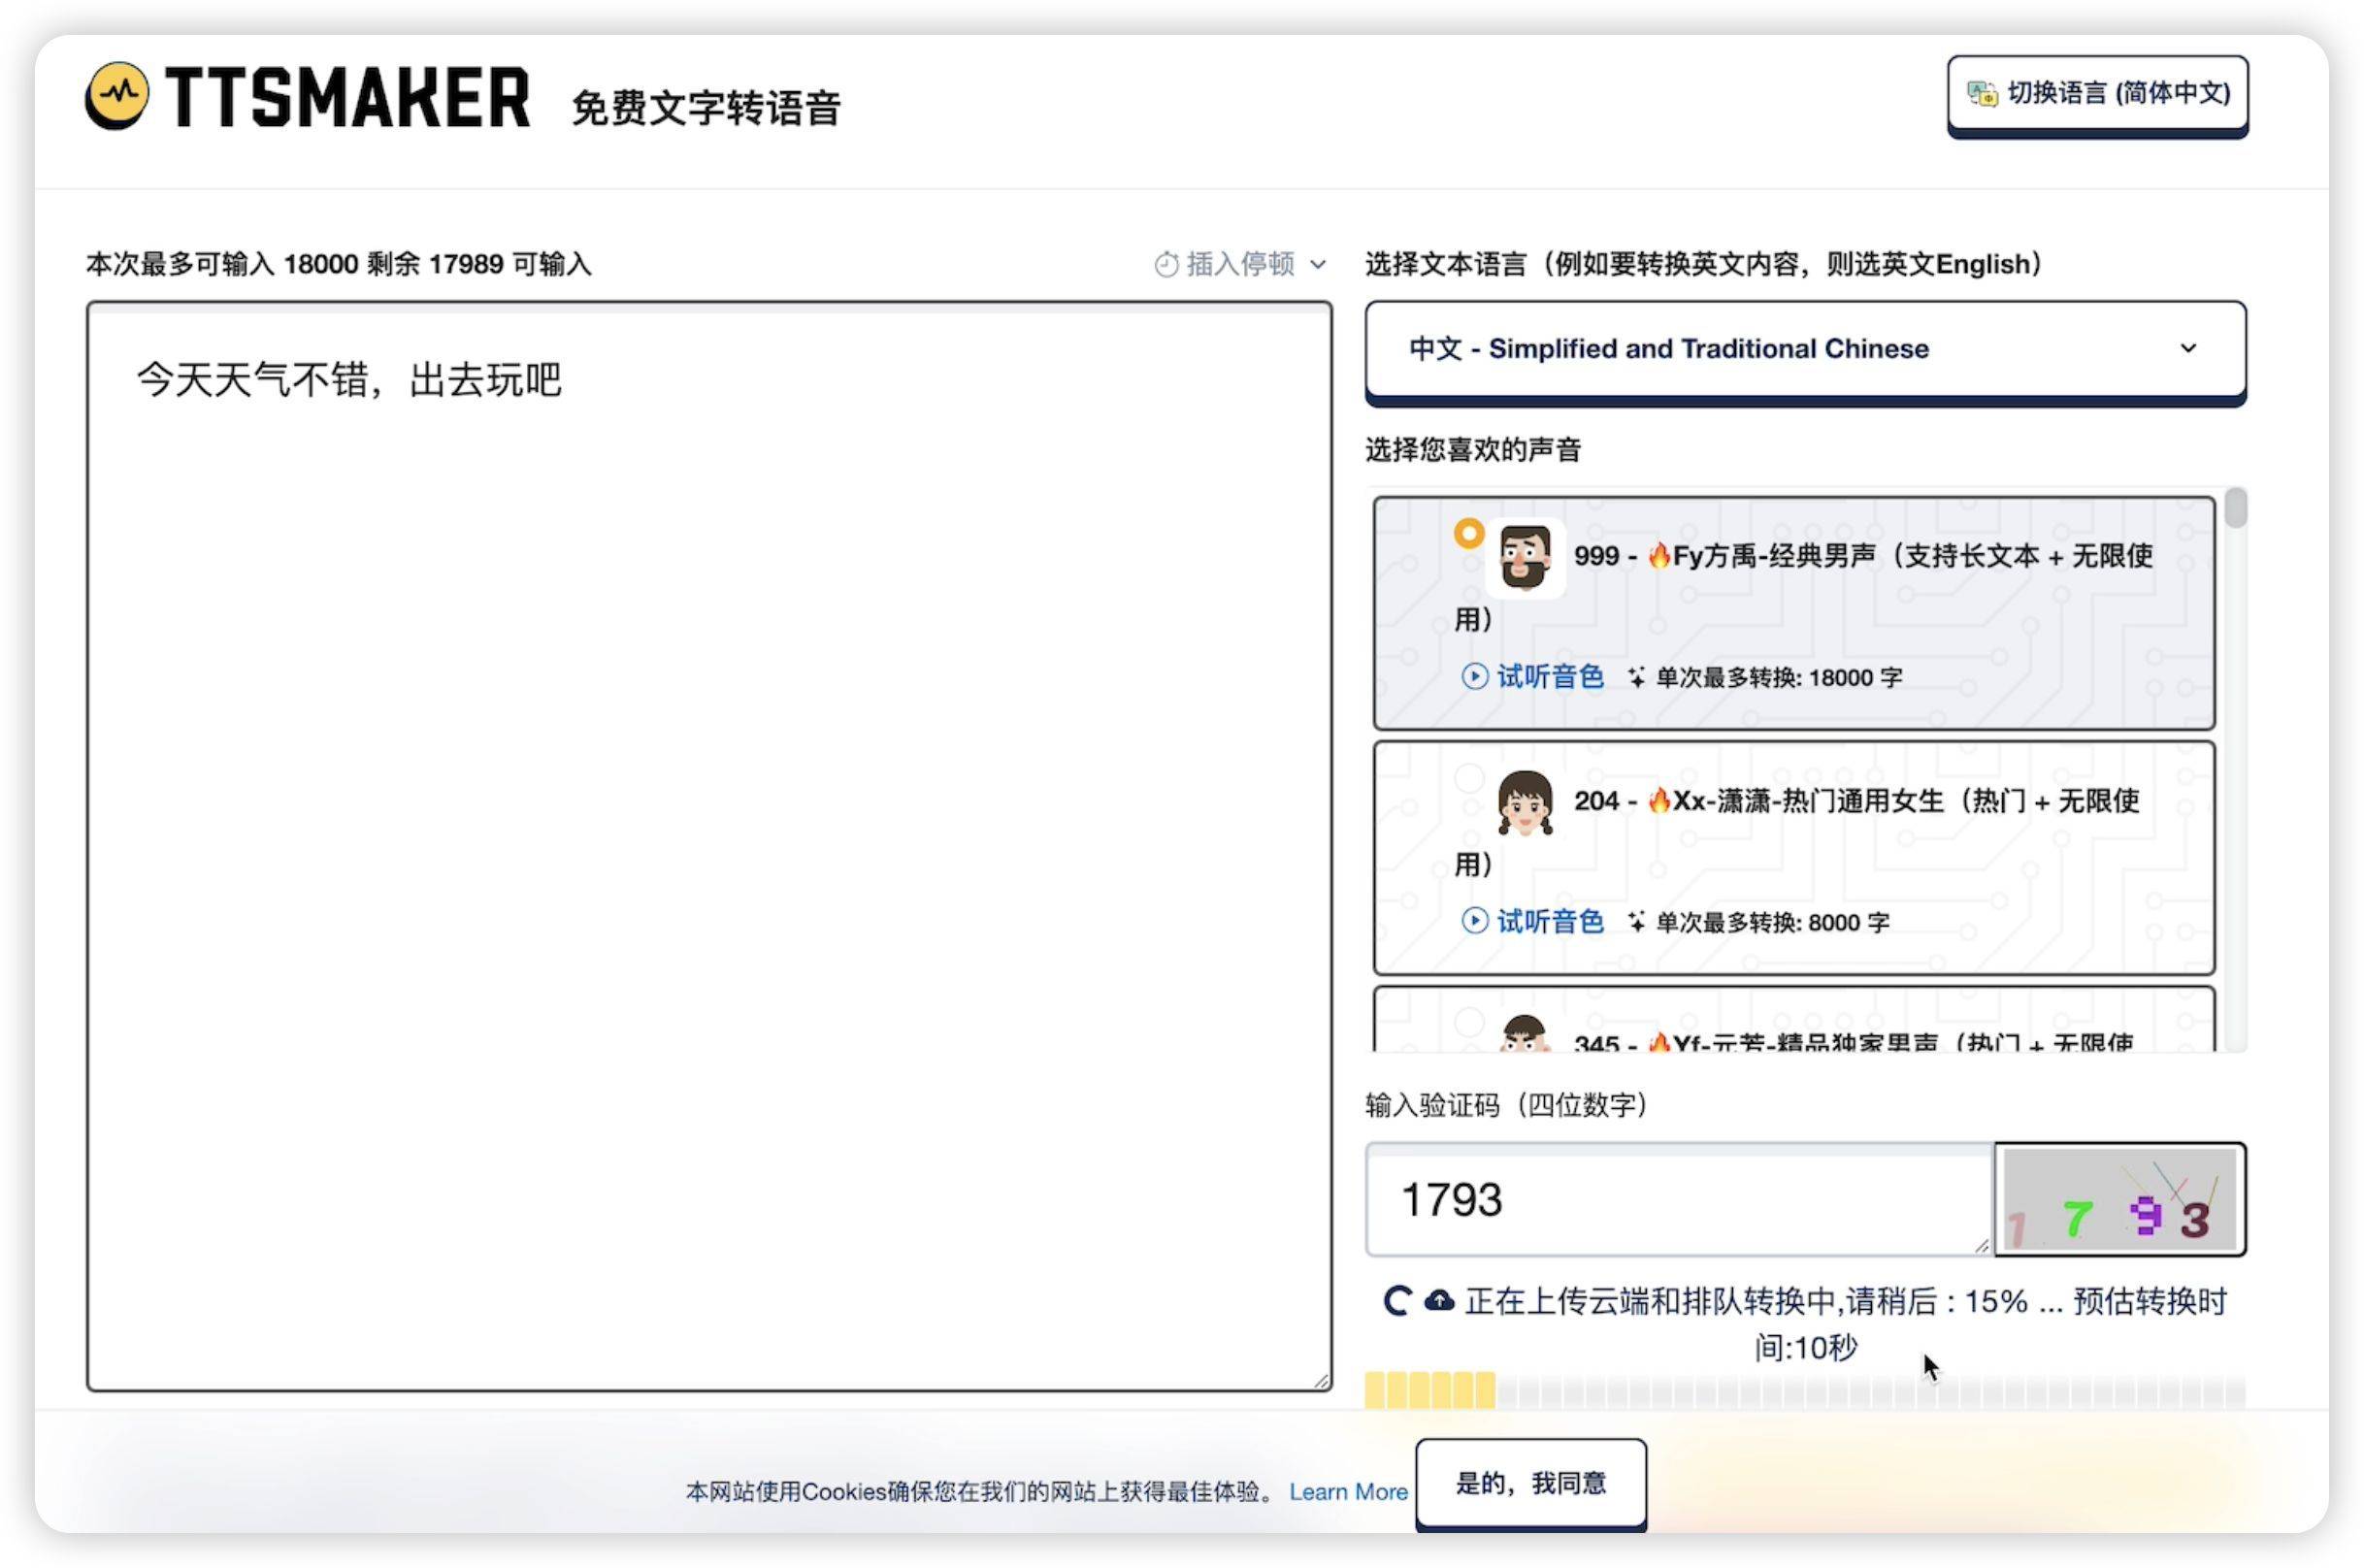This screenshot has width=2364, height=1568.
Task: Select radio button for voice 204 Xx-潇潇
Action: [x=1468, y=778]
